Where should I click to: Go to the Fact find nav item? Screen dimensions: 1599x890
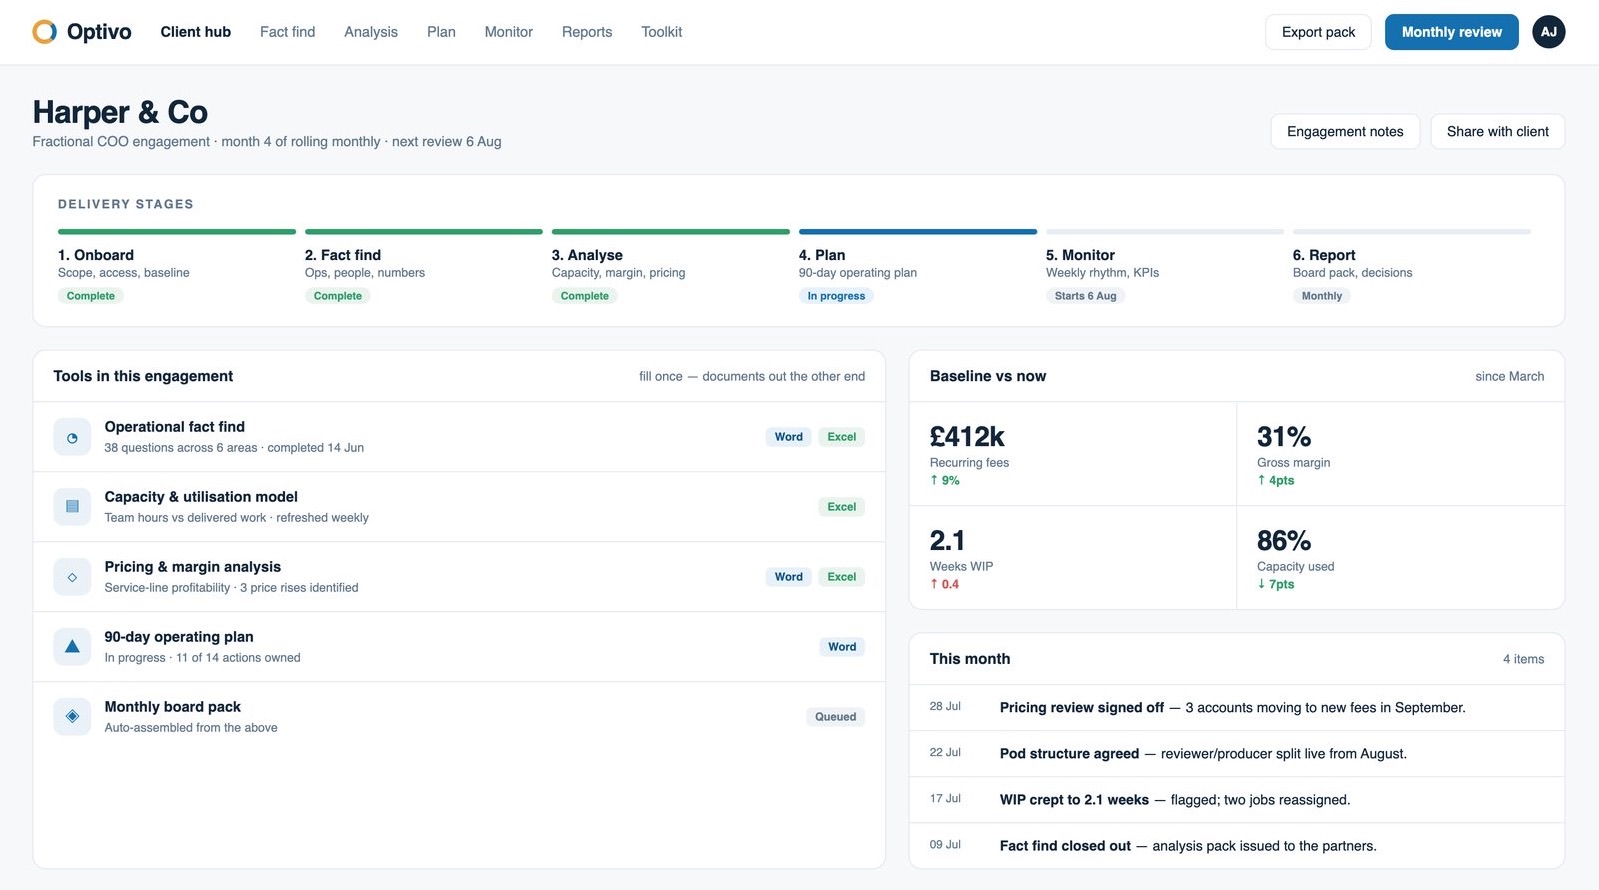click(x=288, y=32)
